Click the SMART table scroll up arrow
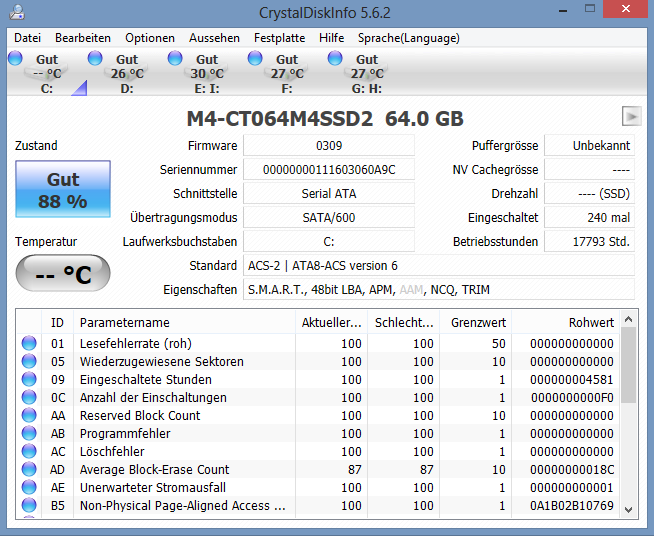654x536 pixels. [x=629, y=320]
